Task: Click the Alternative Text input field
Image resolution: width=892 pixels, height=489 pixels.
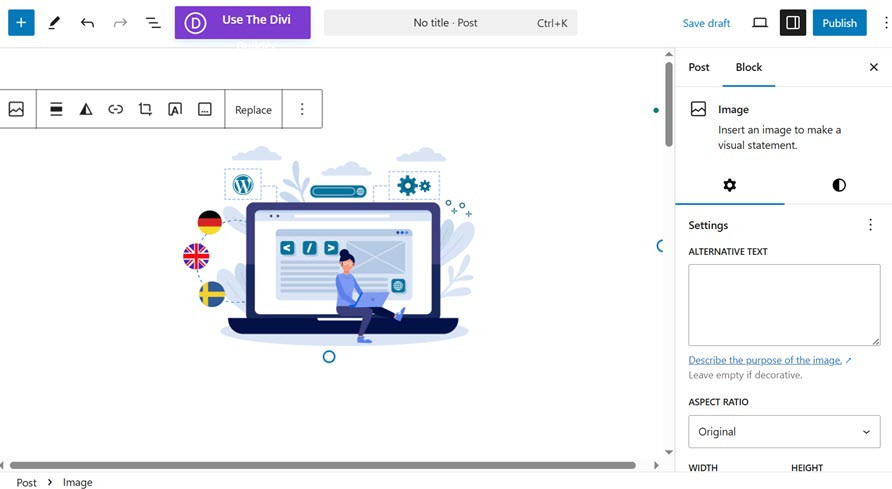Action: pos(784,305)
